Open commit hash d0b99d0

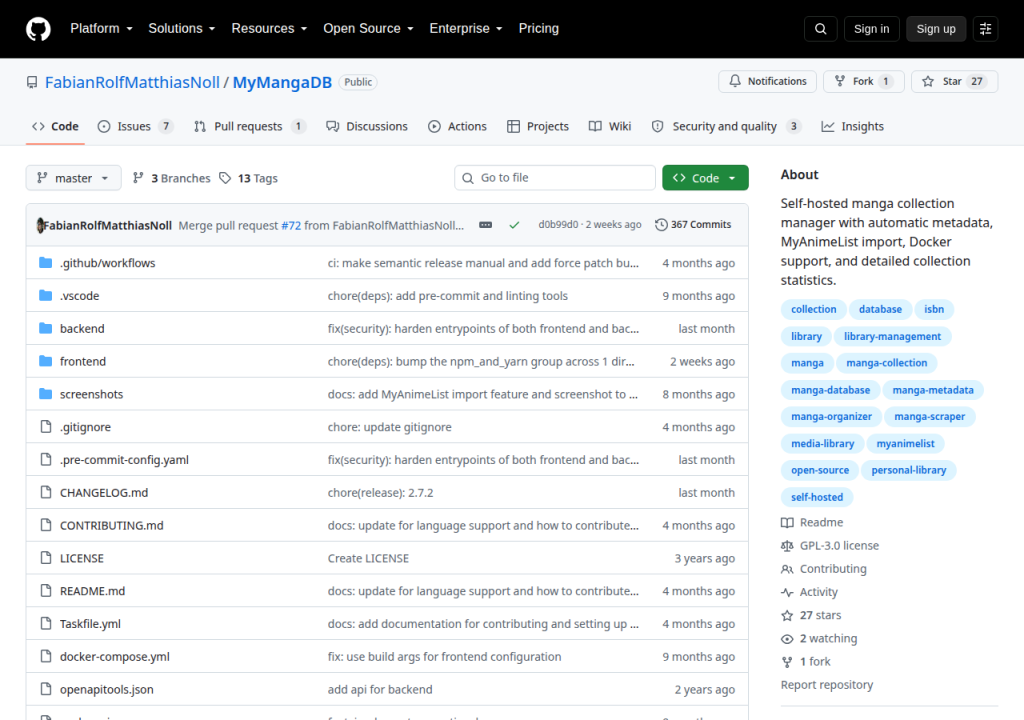click(x=558, y=225)
